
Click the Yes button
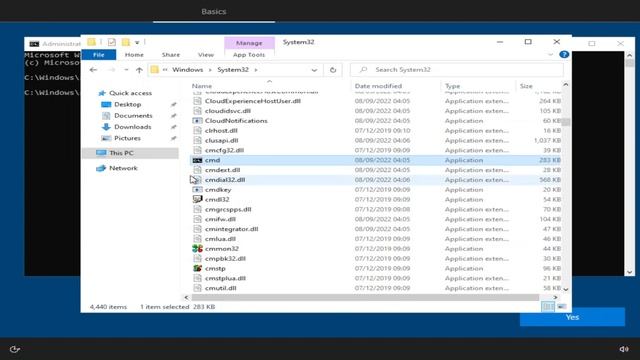pyautogui.click(x=572, y=317)
